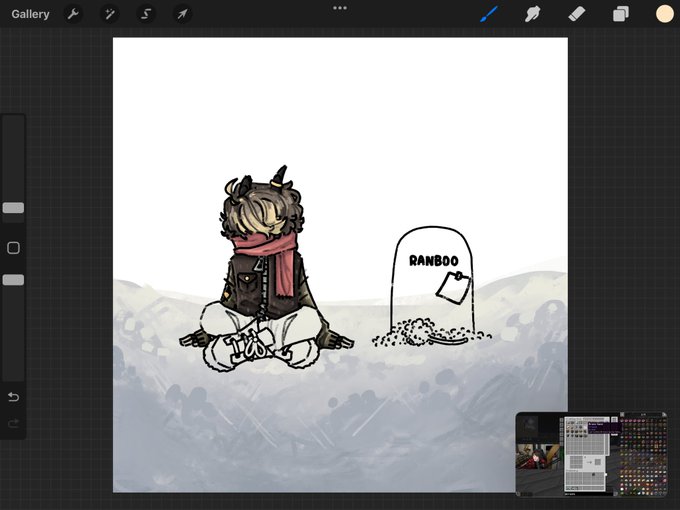Tap the square modify button on the sidebar
680x510 pixels.
point(13,248)
